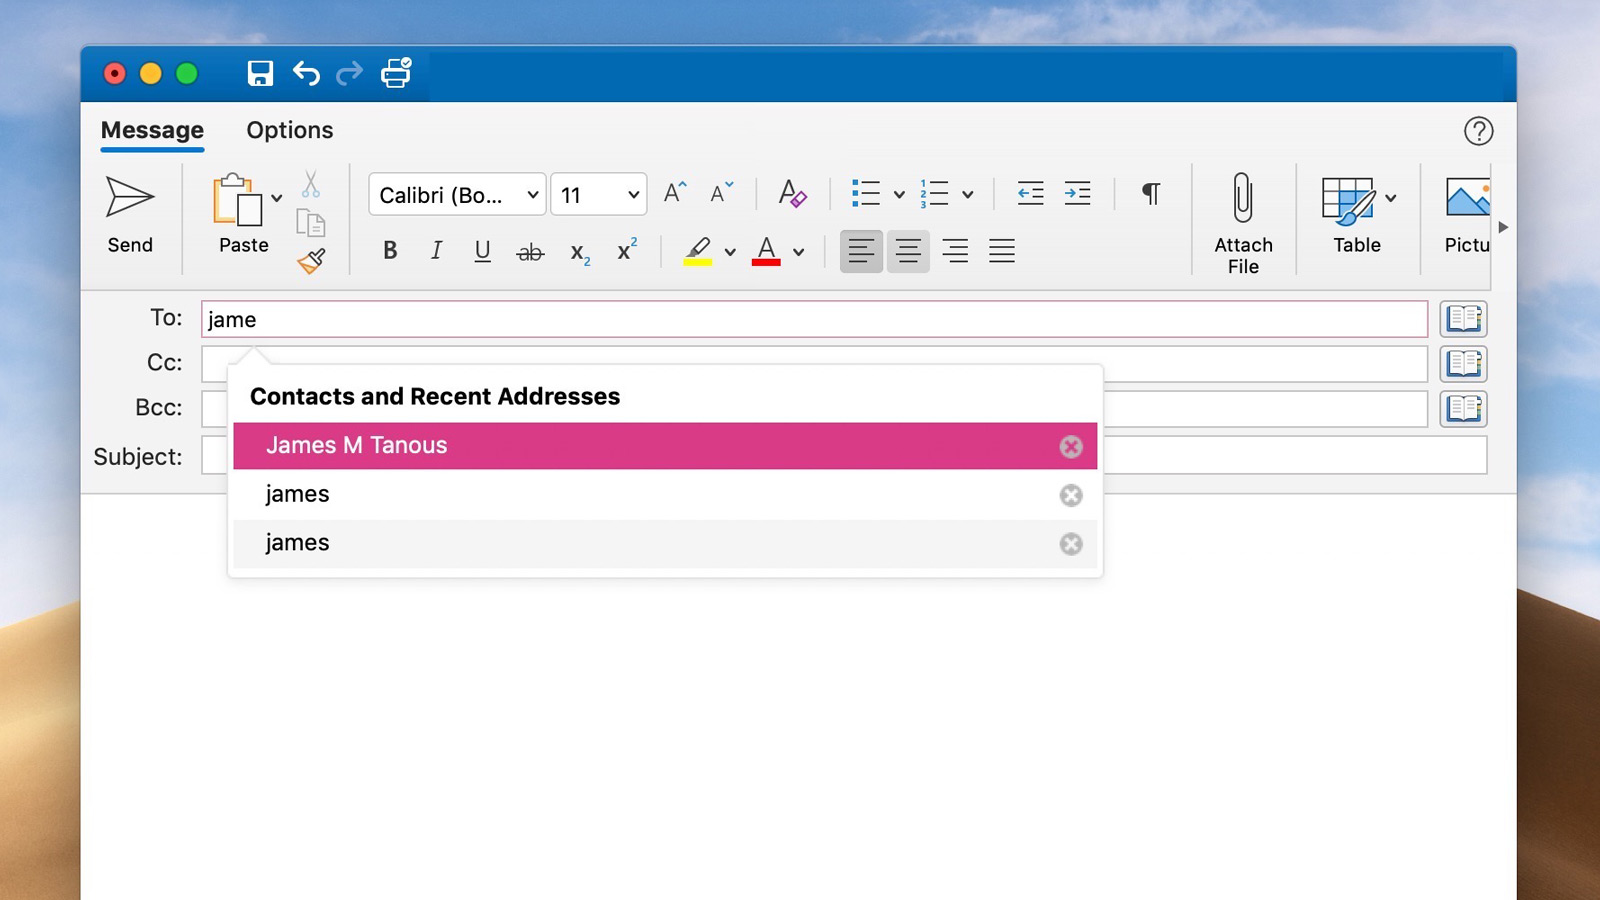Send the email
Screen dimensions: 1600x900
click(x=129, y=214)
